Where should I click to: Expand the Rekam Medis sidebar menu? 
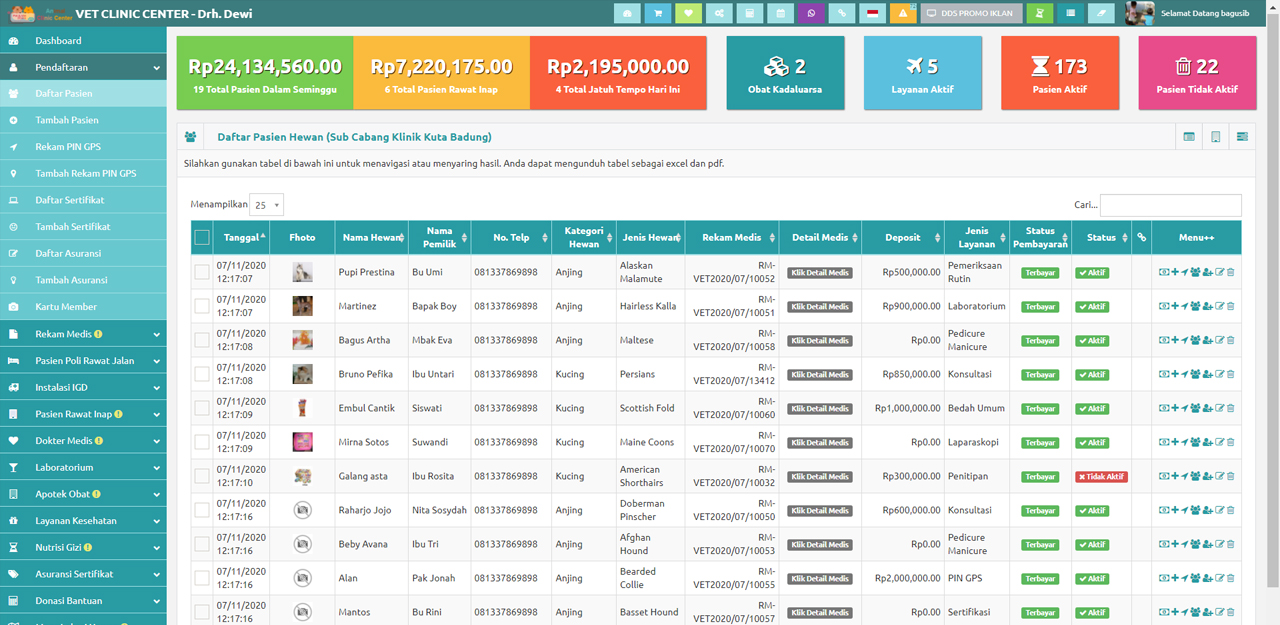pos(83,334)
